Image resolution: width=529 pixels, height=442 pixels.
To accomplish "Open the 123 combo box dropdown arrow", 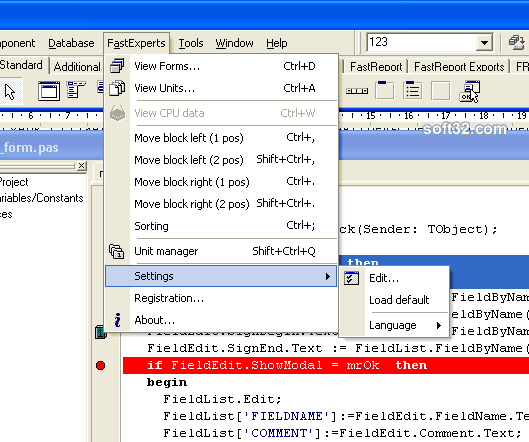I will [x=484, y=43].
